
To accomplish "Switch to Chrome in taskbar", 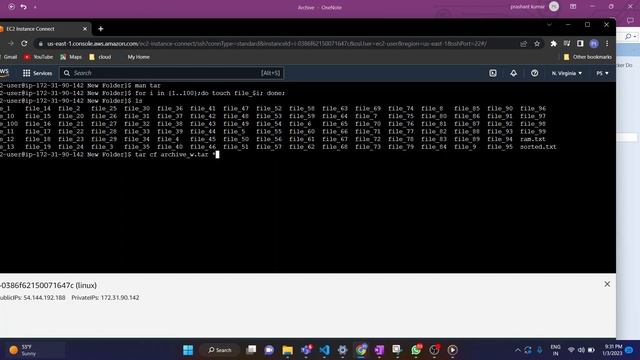I will point(361,350).
